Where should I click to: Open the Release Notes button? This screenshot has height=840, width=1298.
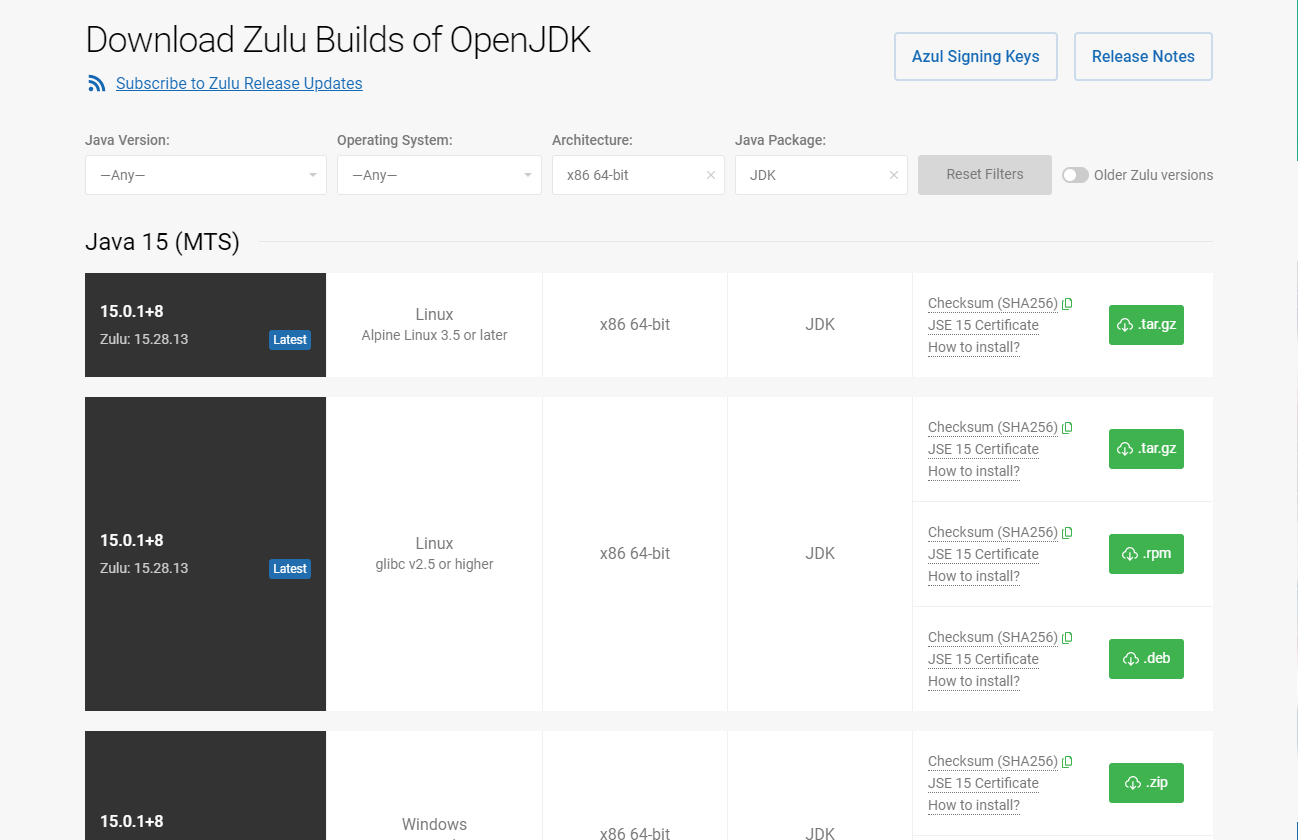pyautogui.click(x=1143, y=56)
